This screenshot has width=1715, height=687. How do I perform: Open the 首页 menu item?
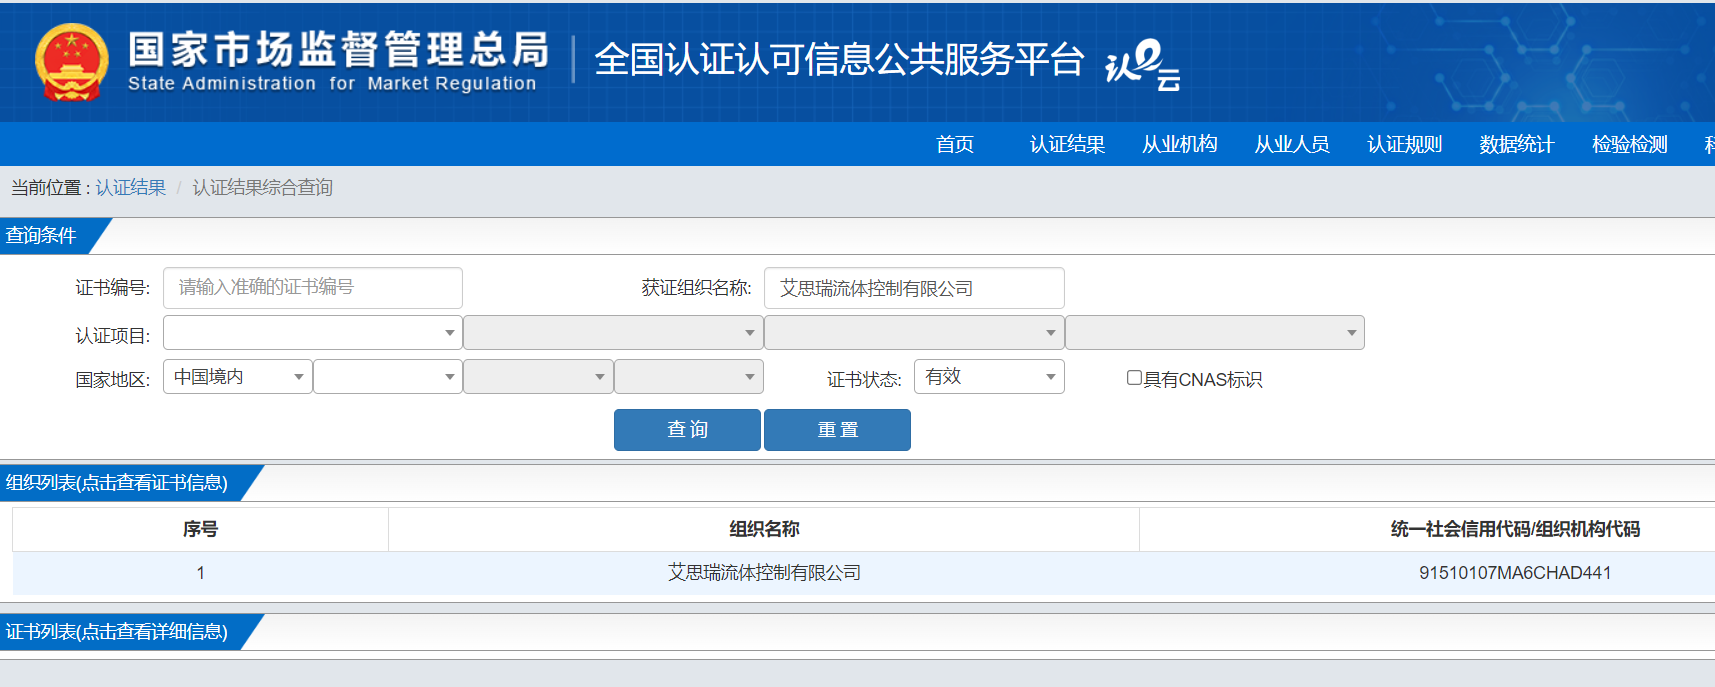954,144
